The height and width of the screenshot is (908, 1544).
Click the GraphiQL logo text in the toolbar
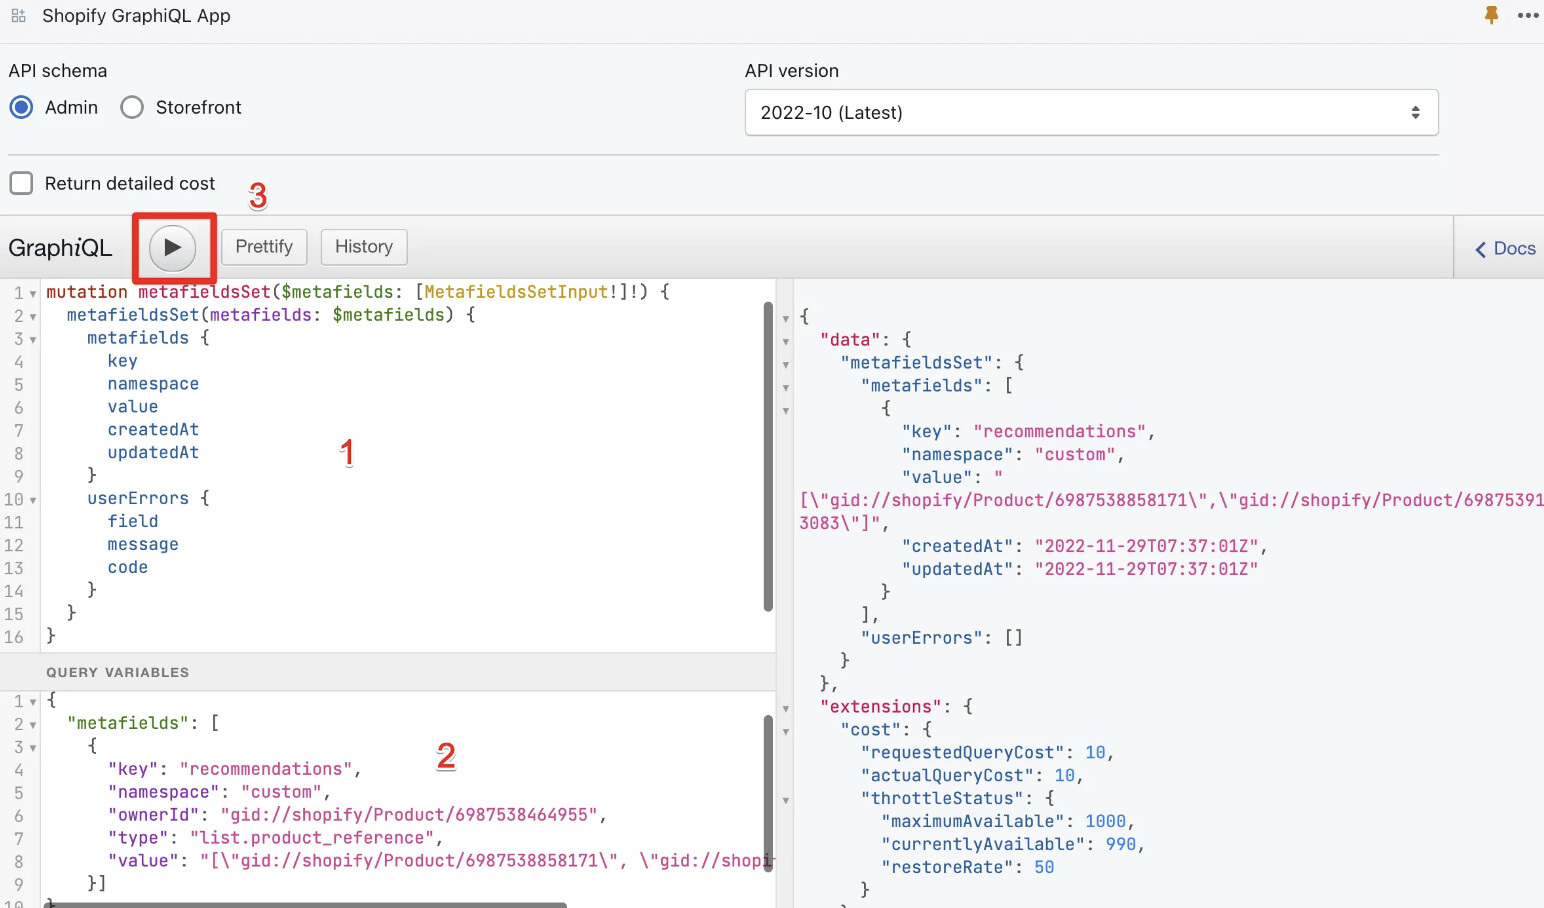[60, 248]
